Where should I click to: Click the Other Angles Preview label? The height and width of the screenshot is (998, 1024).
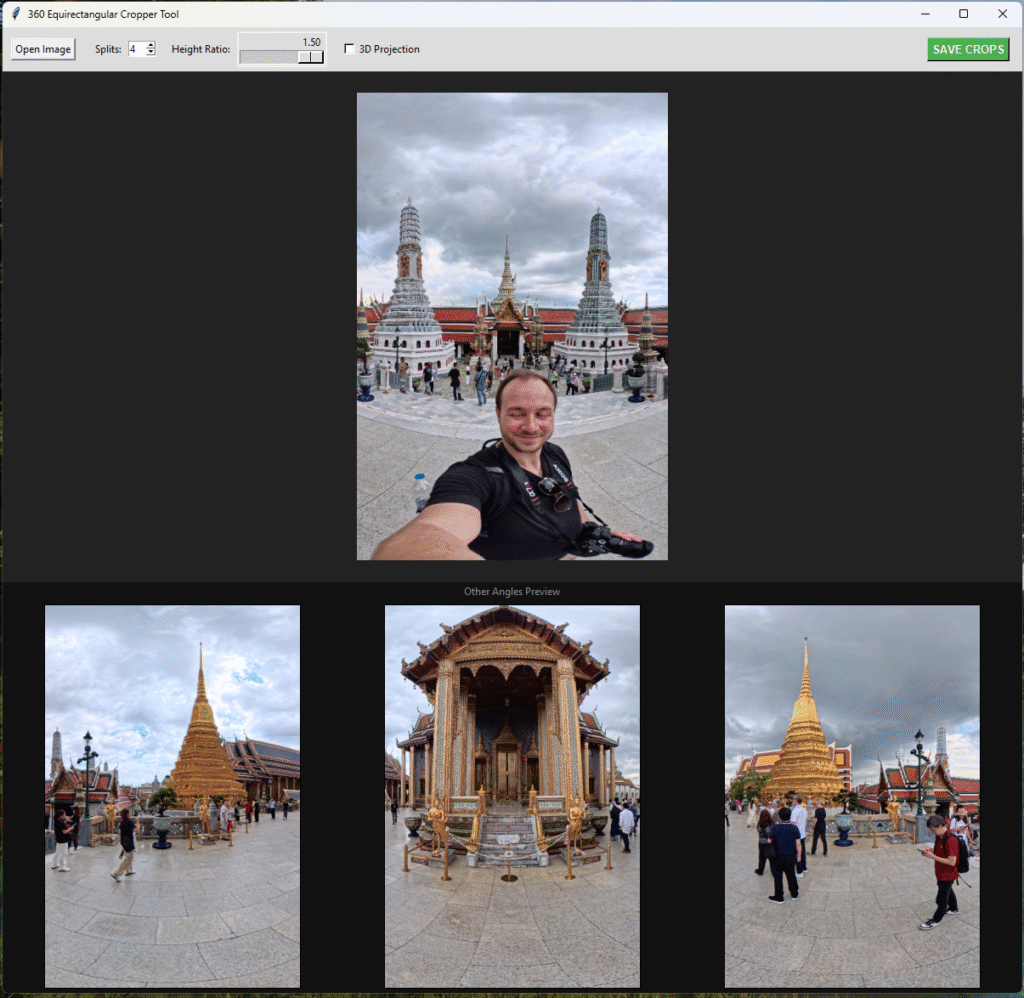512,592
